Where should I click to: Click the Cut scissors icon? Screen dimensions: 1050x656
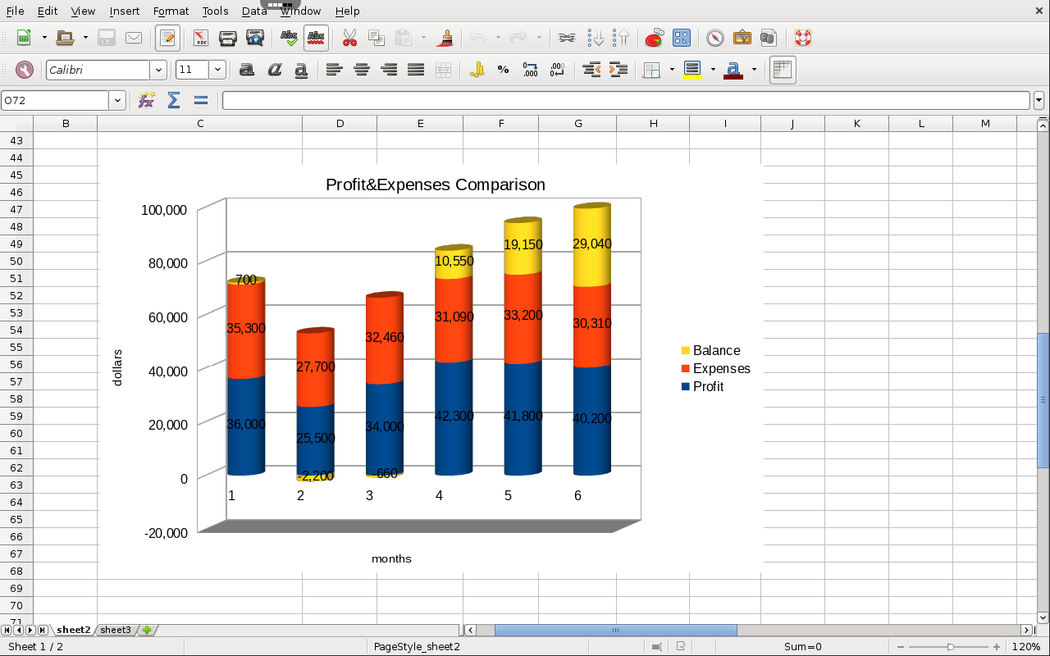click(349, 38)
